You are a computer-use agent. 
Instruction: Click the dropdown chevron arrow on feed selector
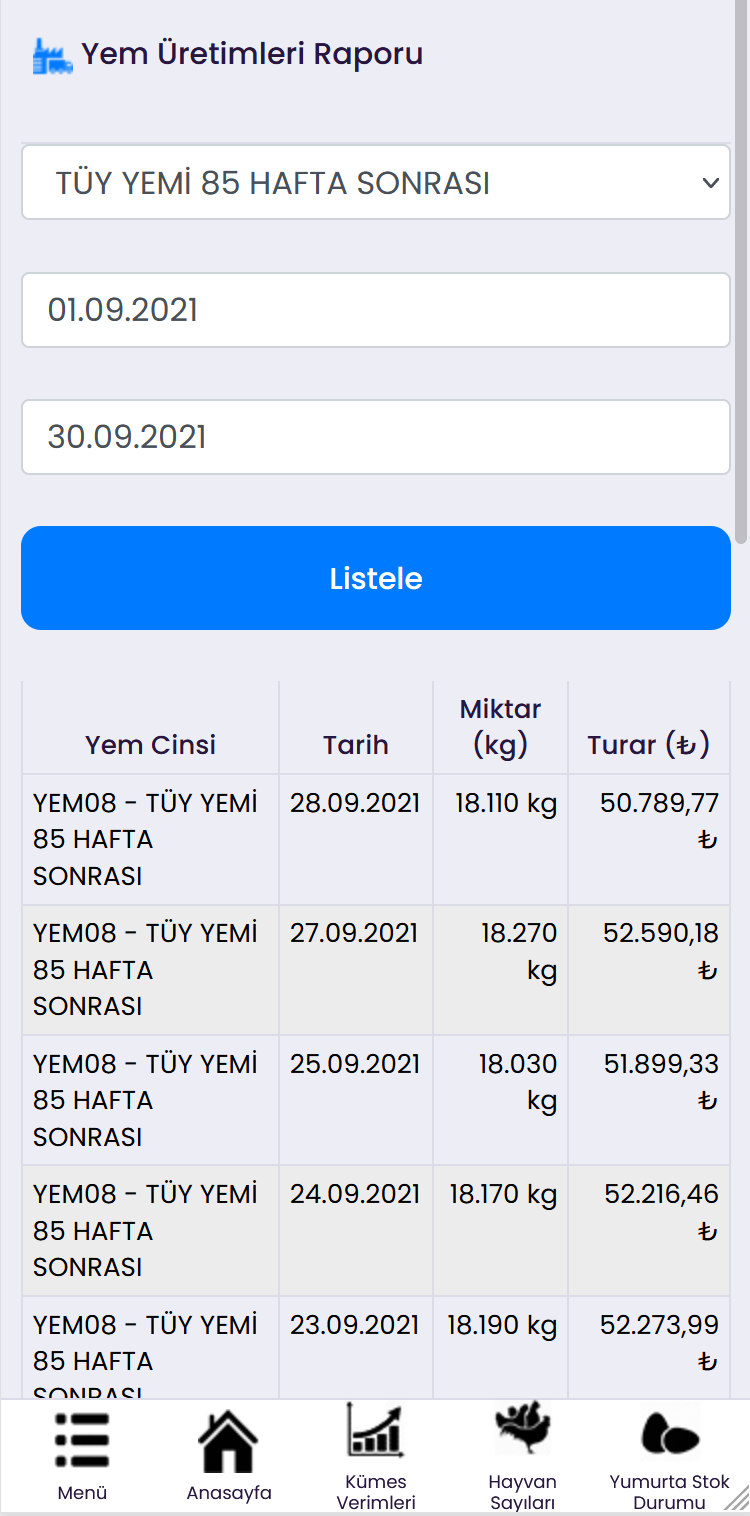pyautogui.click(x=710, y=183)
